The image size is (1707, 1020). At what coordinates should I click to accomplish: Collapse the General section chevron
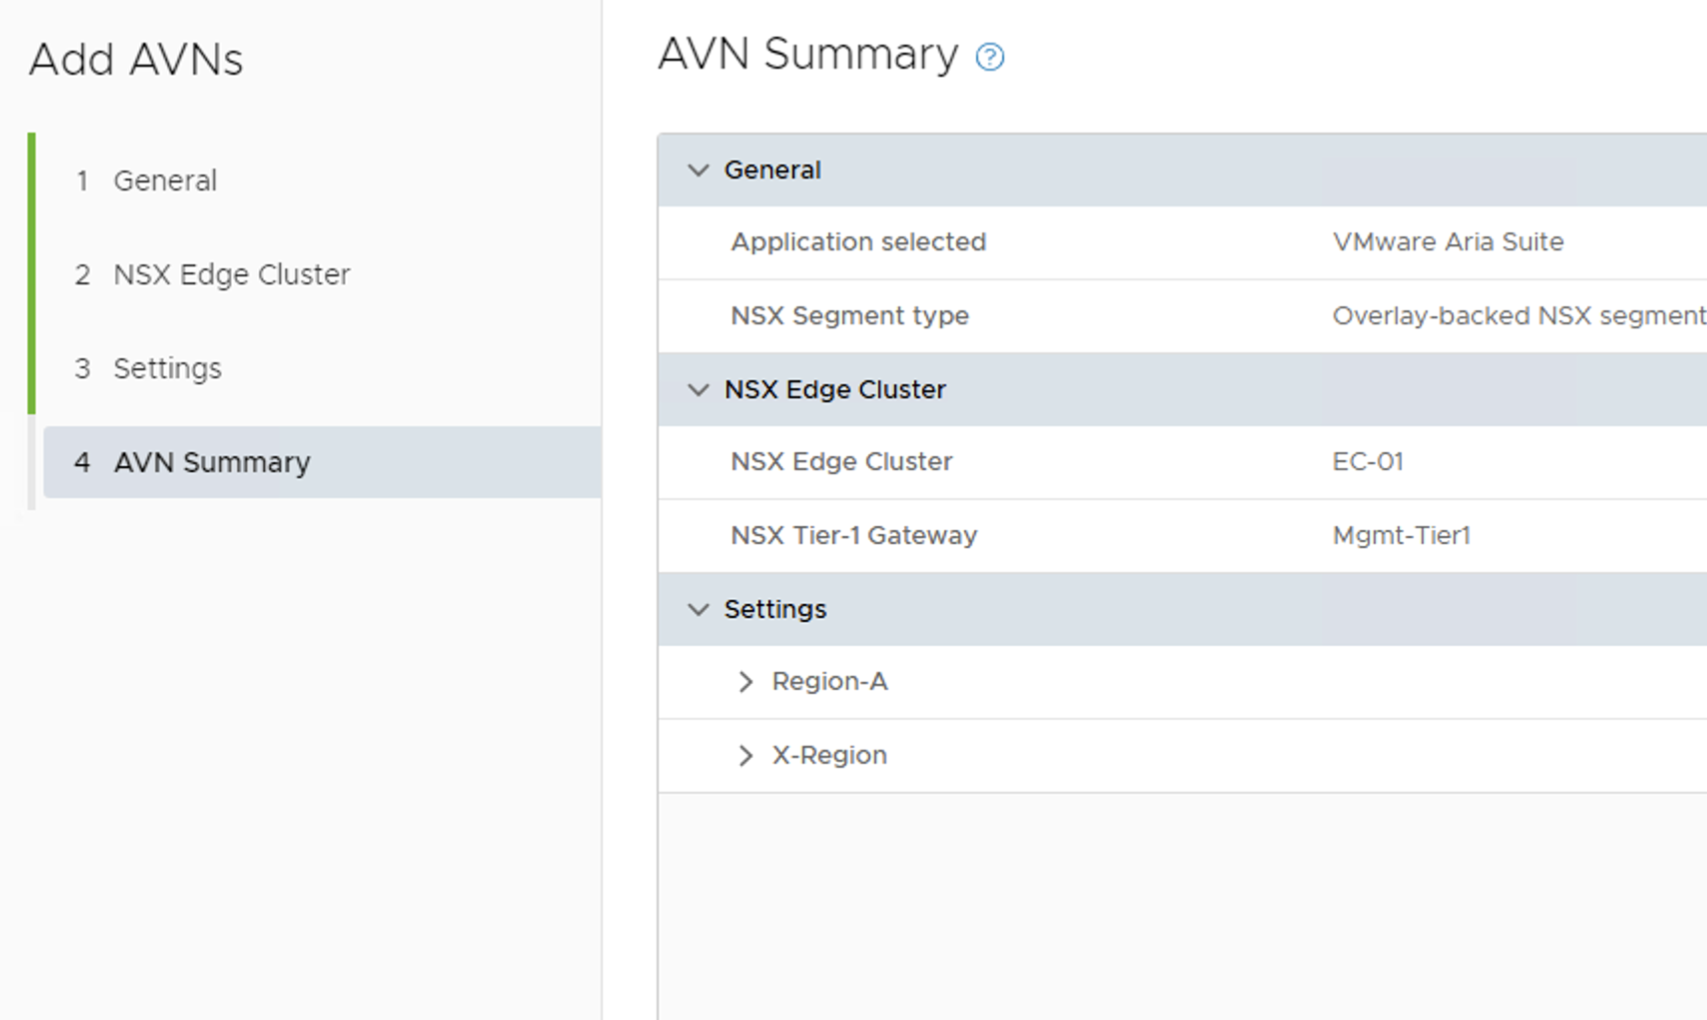pyautogui.click(x=698, y=170)
